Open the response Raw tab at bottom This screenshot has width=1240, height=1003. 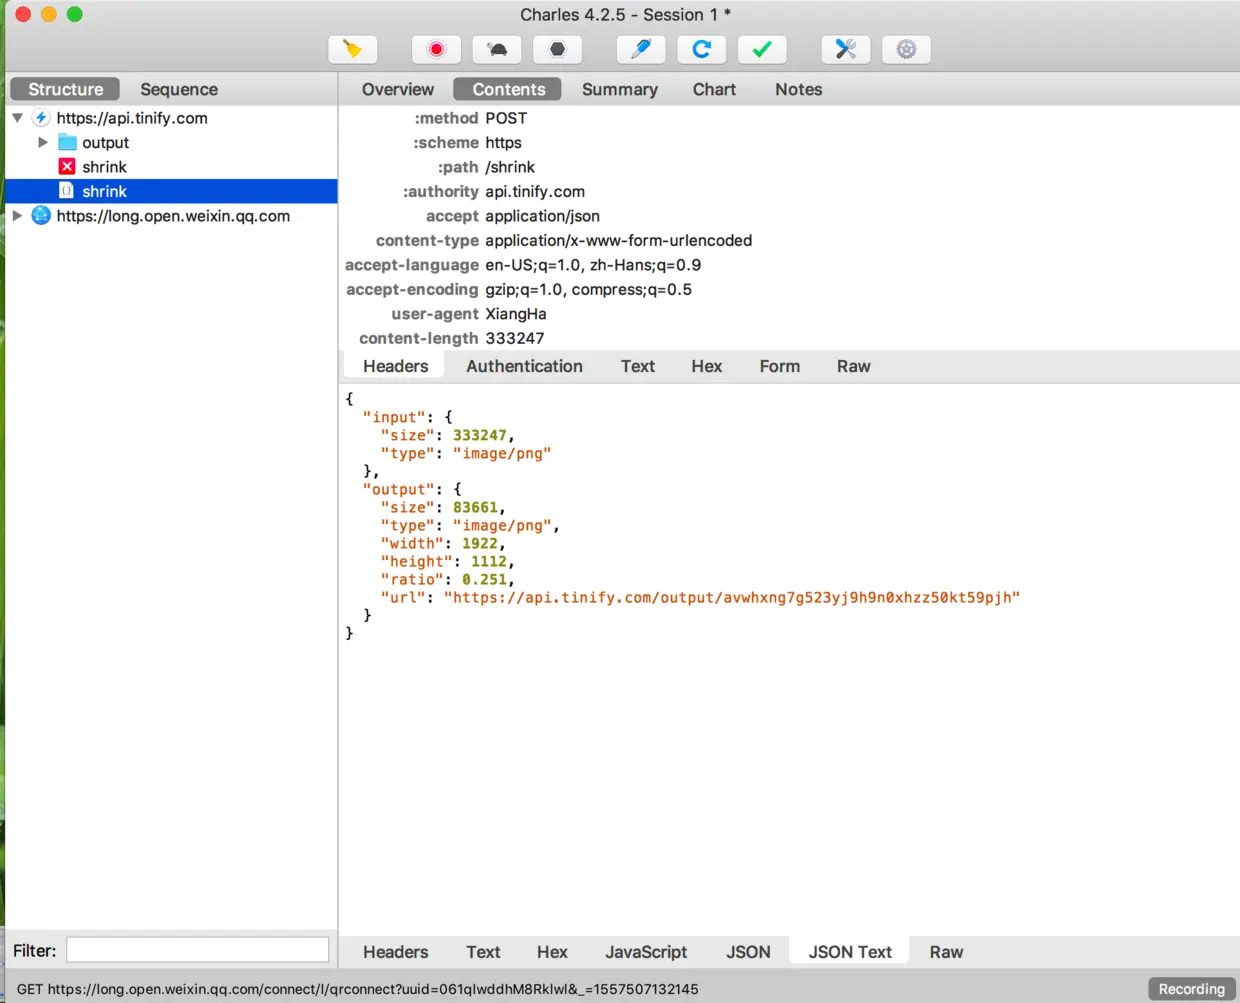[946, 952]
